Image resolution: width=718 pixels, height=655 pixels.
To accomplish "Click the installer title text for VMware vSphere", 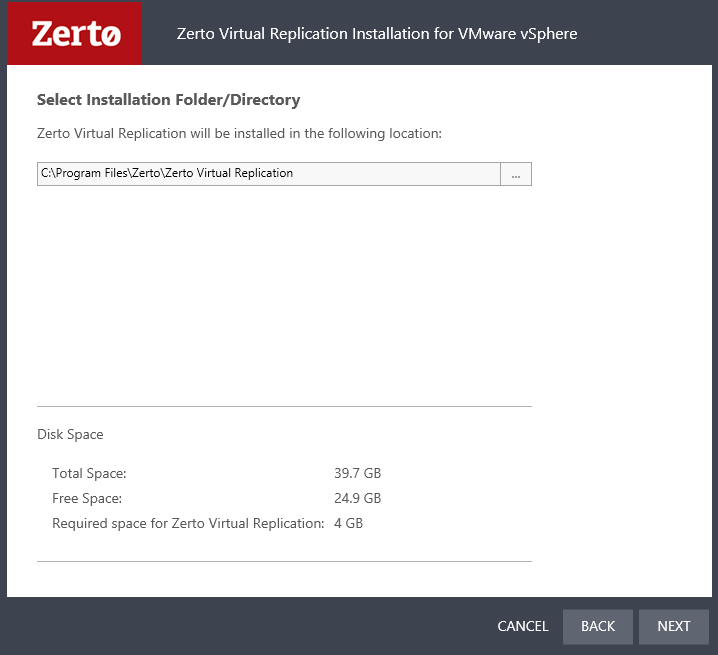I will click(376, 33).
